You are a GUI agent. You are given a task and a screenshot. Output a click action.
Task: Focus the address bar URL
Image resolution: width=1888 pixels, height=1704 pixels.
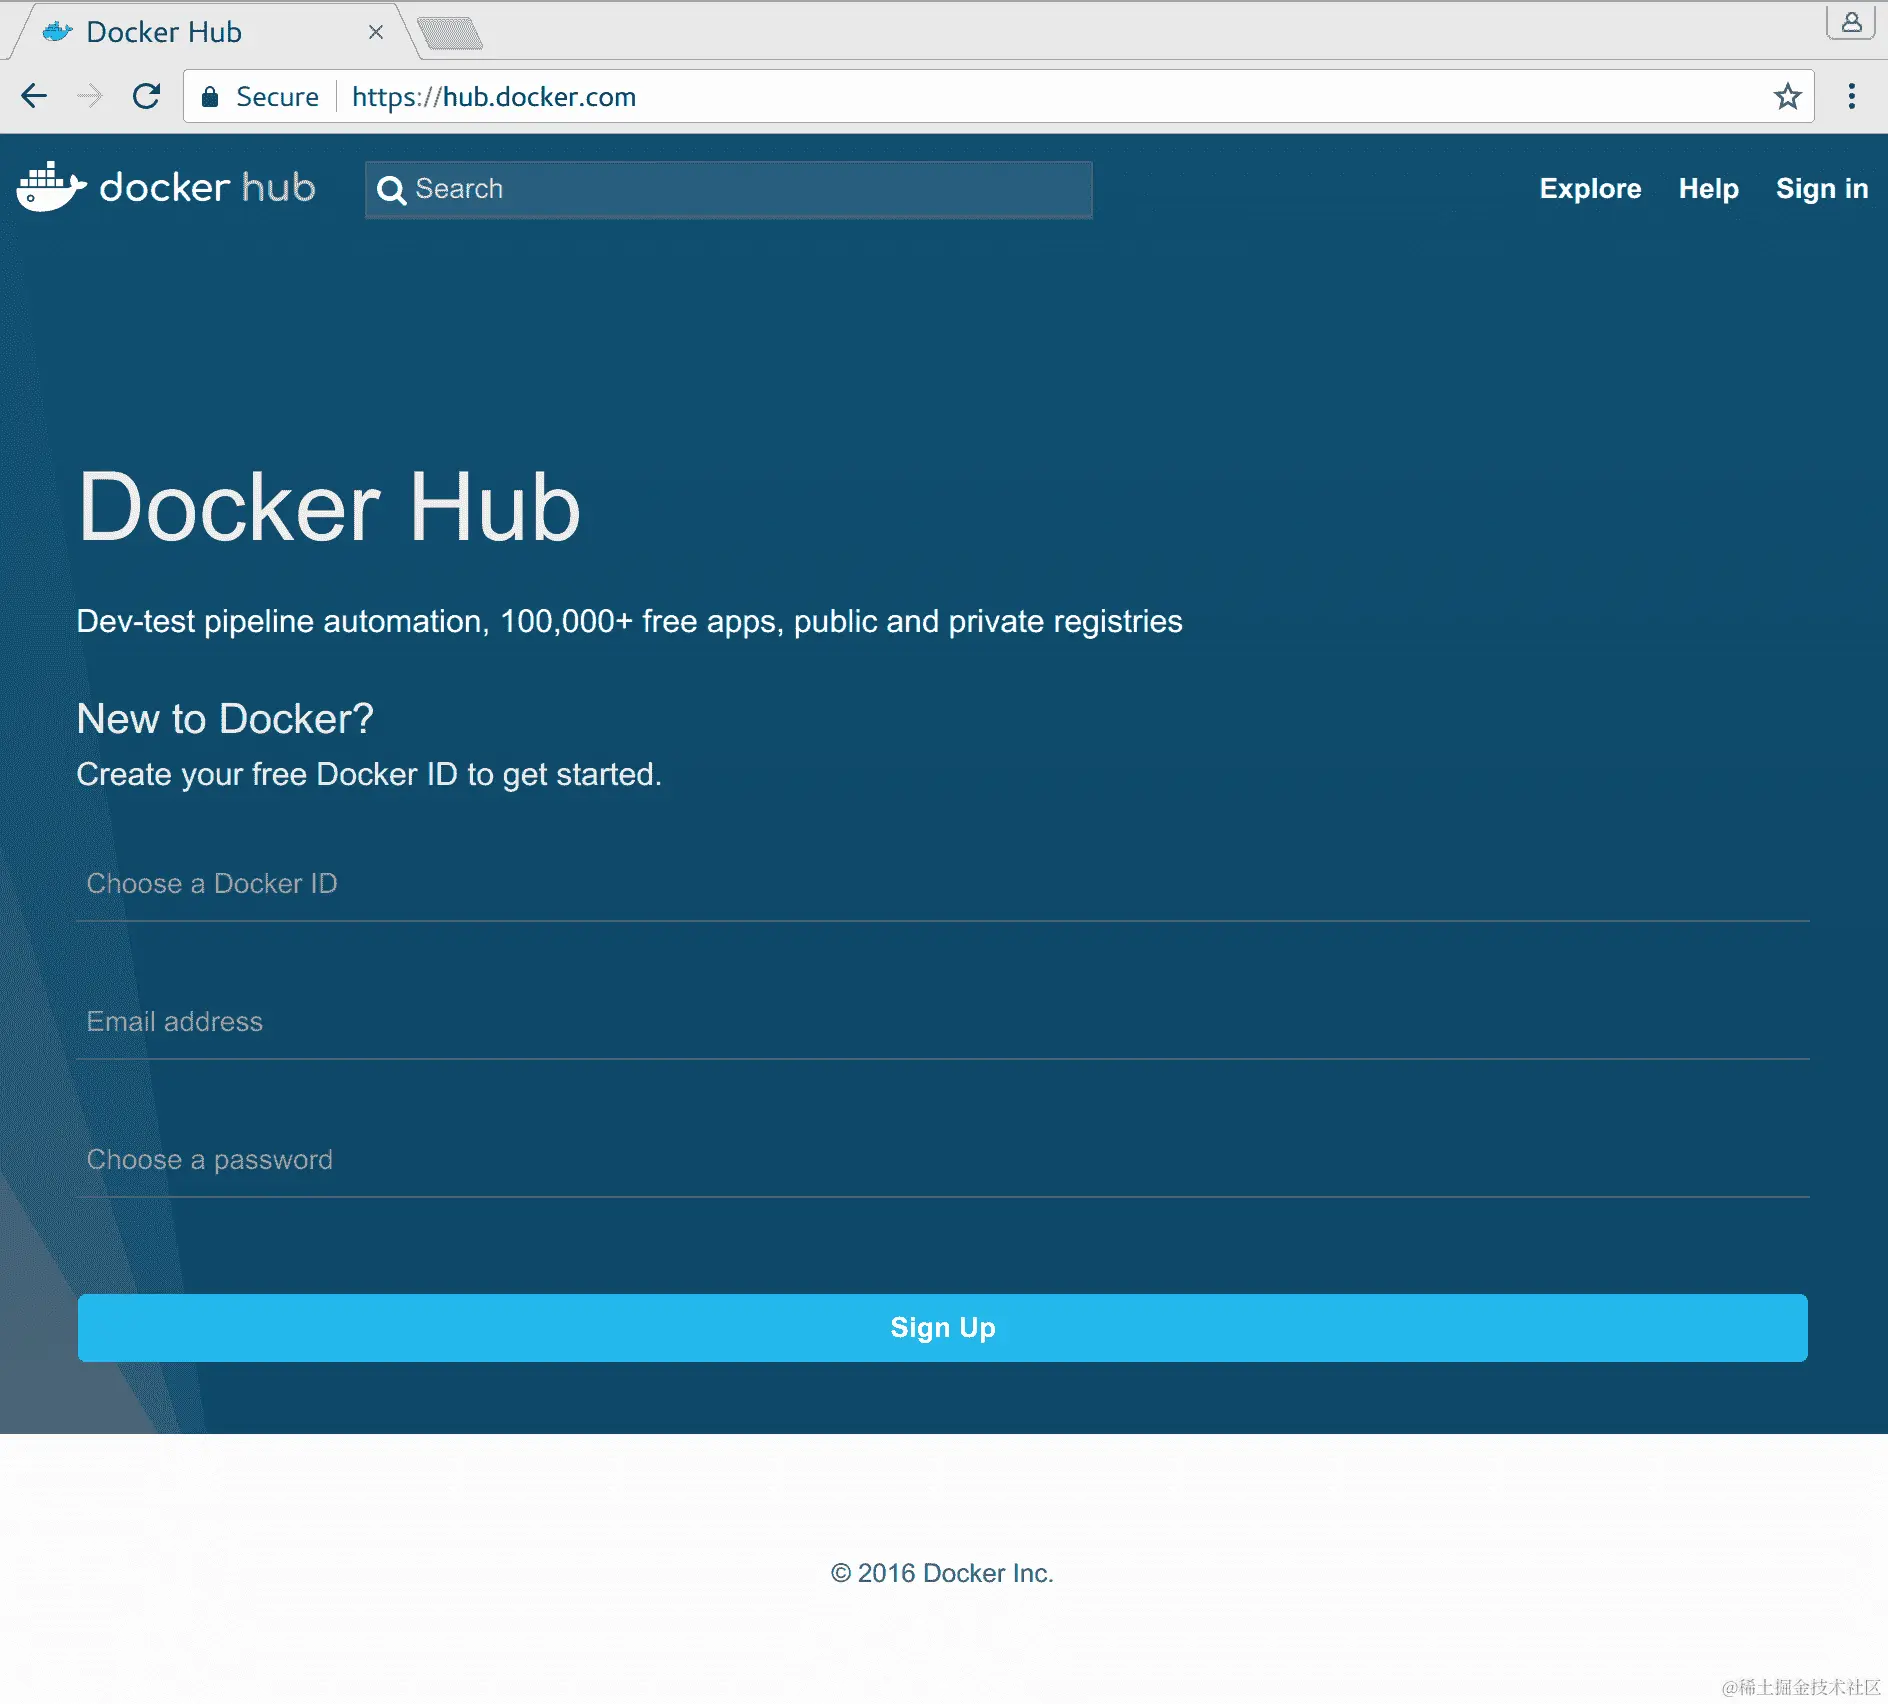[x=494, y=97]
